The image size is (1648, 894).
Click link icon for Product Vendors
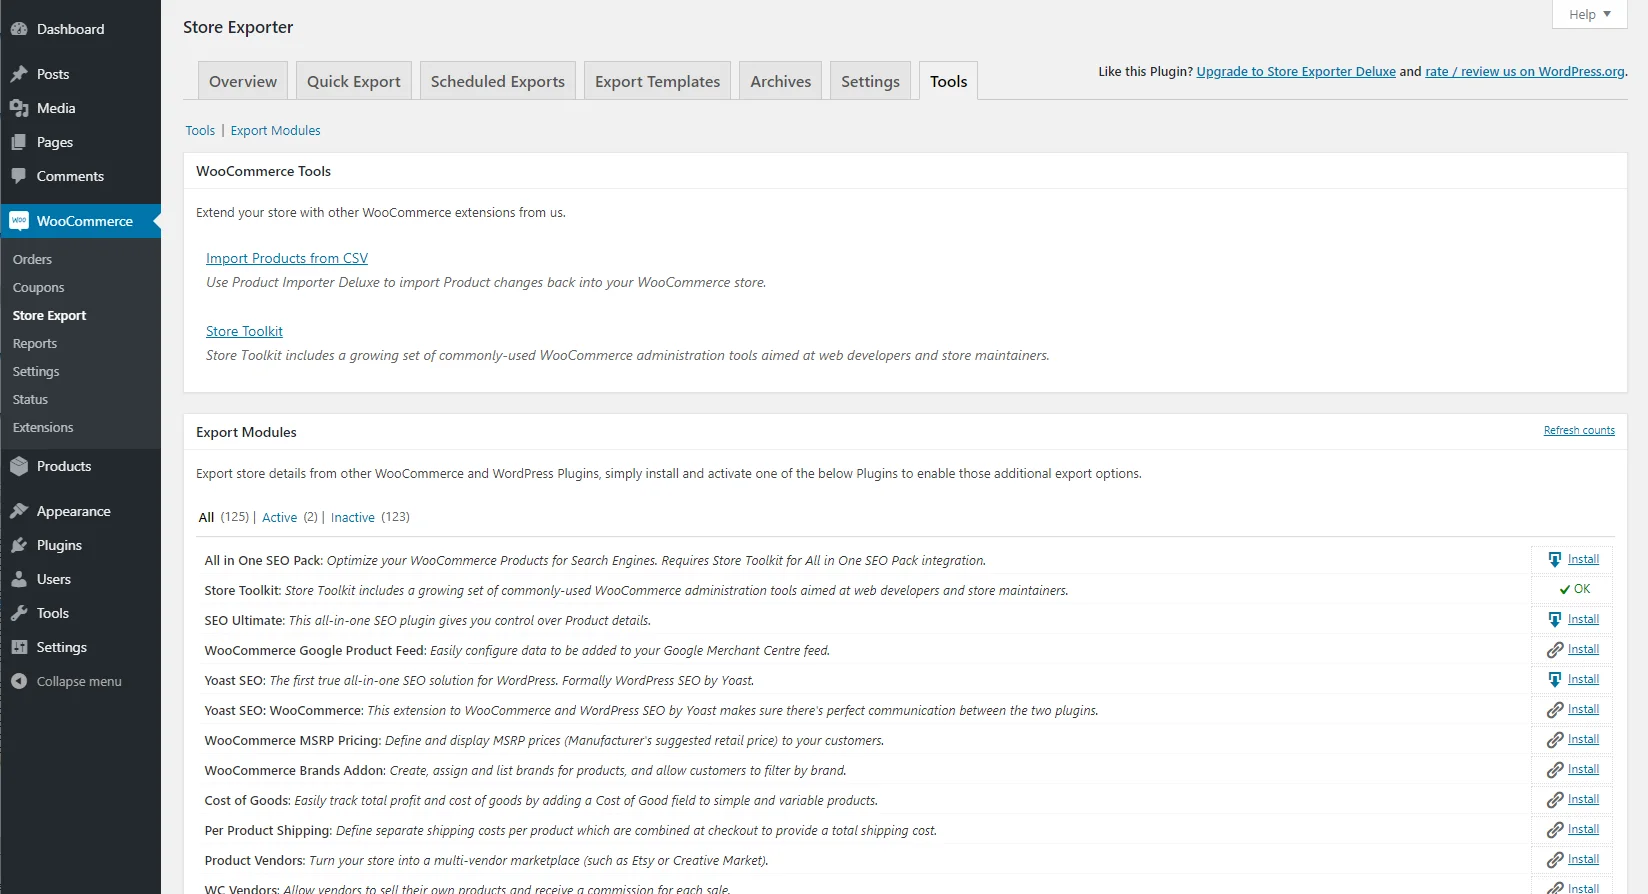point(1555,860)
